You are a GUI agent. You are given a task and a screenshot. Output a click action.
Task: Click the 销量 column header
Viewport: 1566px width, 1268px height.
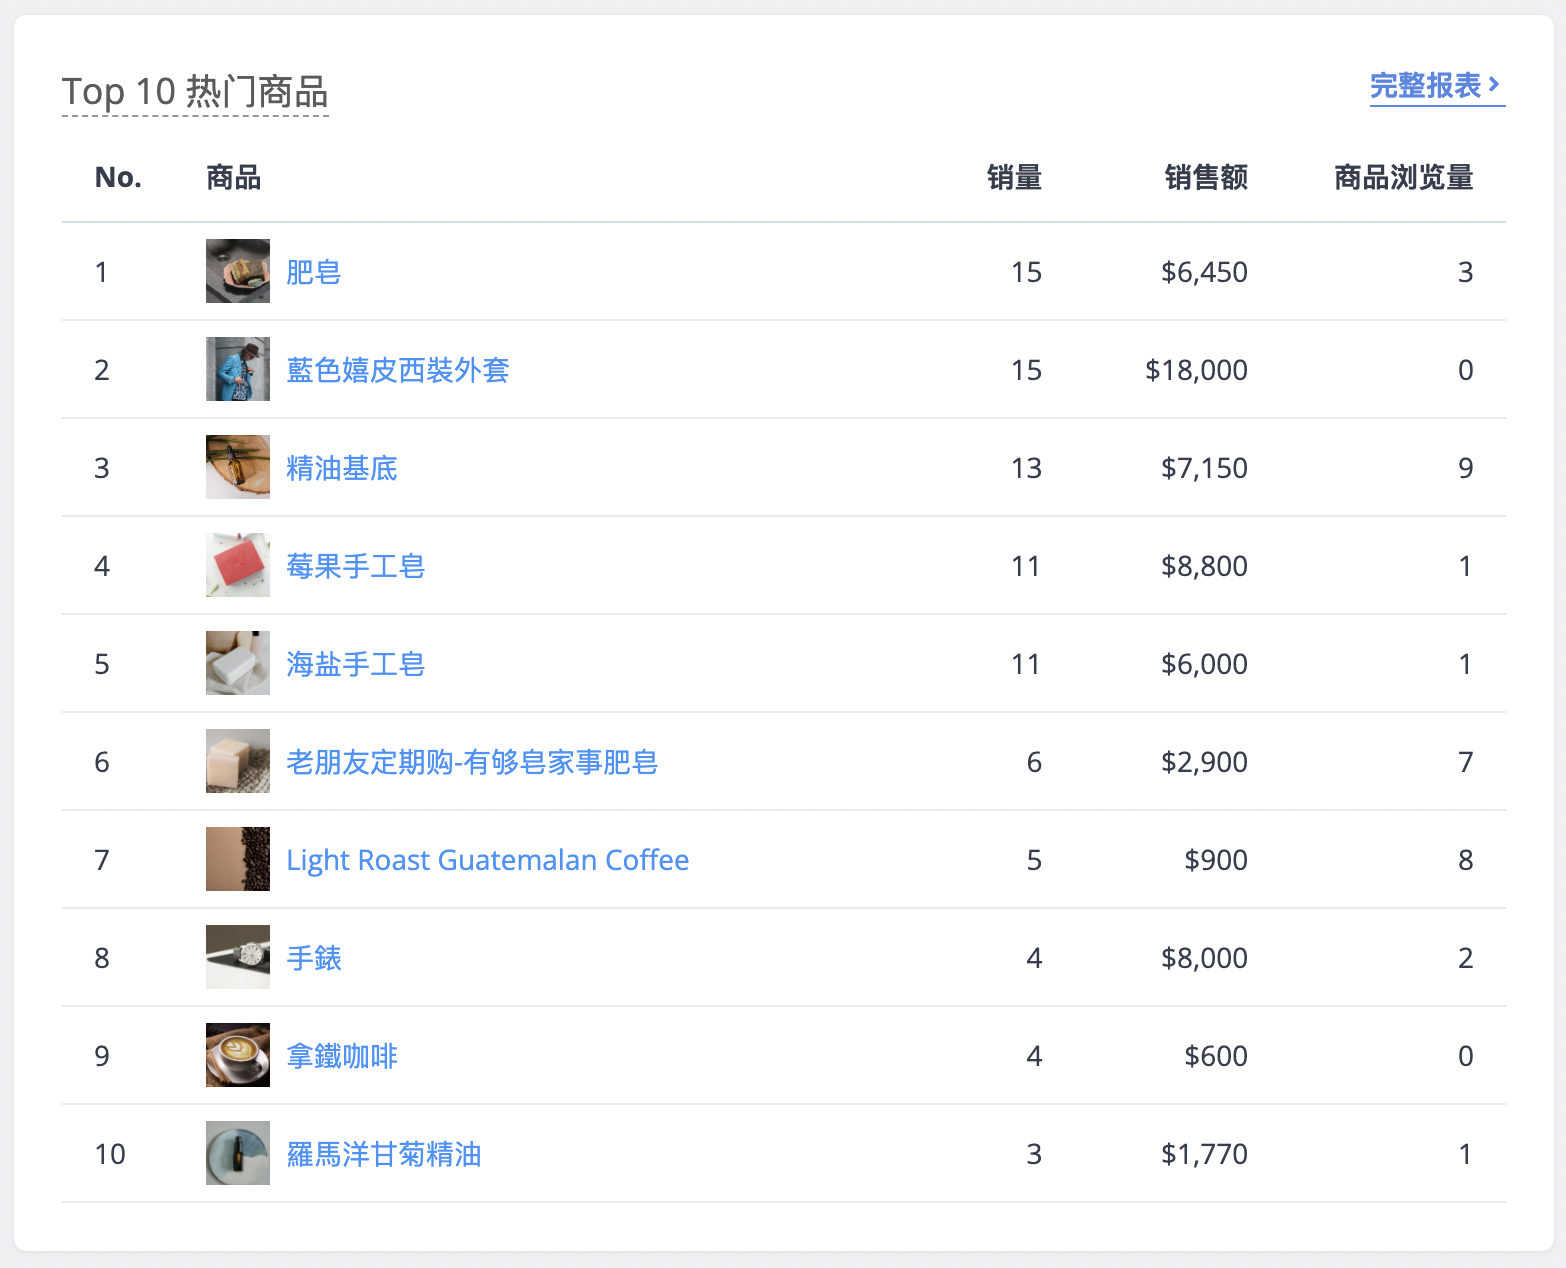click(1014, 178)
